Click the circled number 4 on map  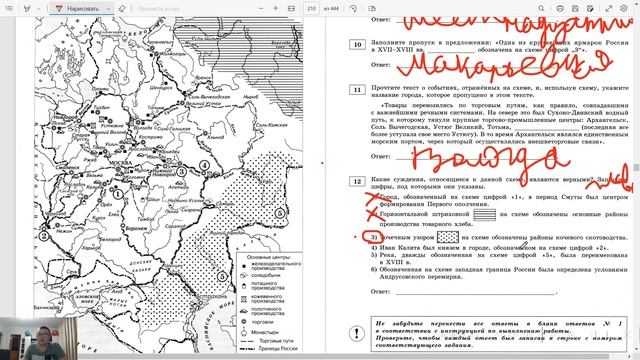tap(204, 166)
